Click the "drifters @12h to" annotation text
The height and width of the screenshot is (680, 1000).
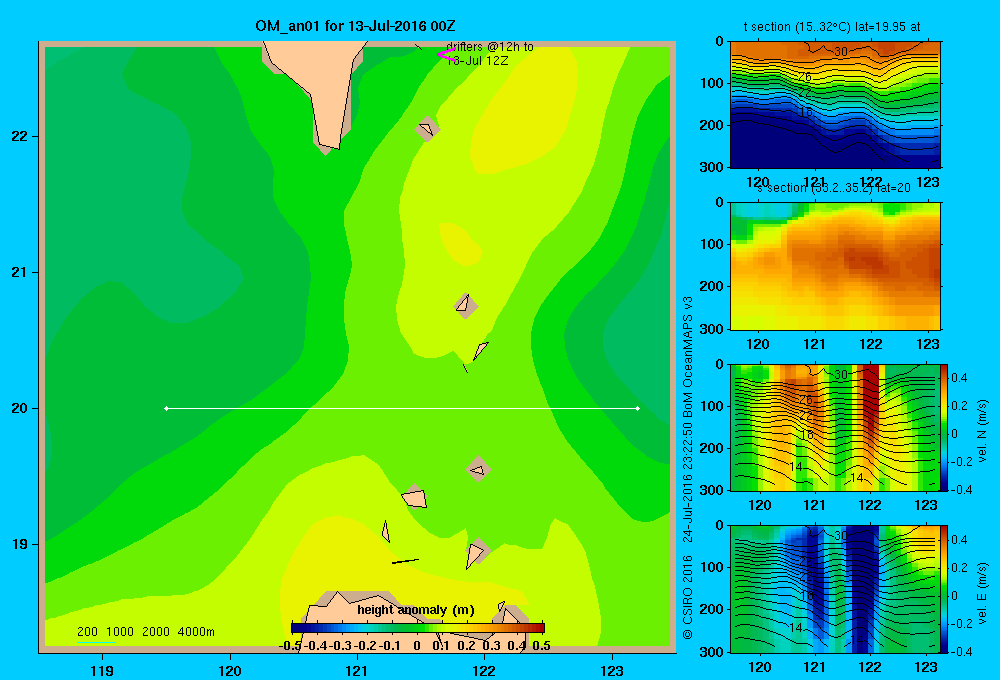tap(490, 47)
